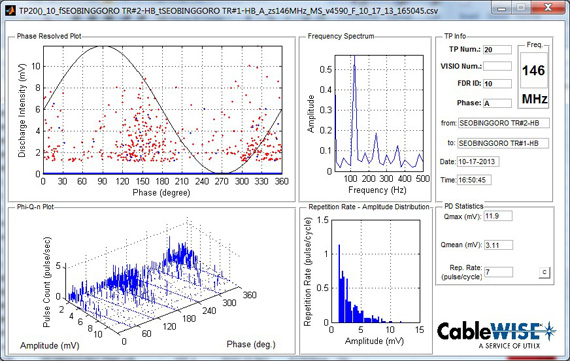Click the TP Num. field showing 20

(x=497, y=50)
